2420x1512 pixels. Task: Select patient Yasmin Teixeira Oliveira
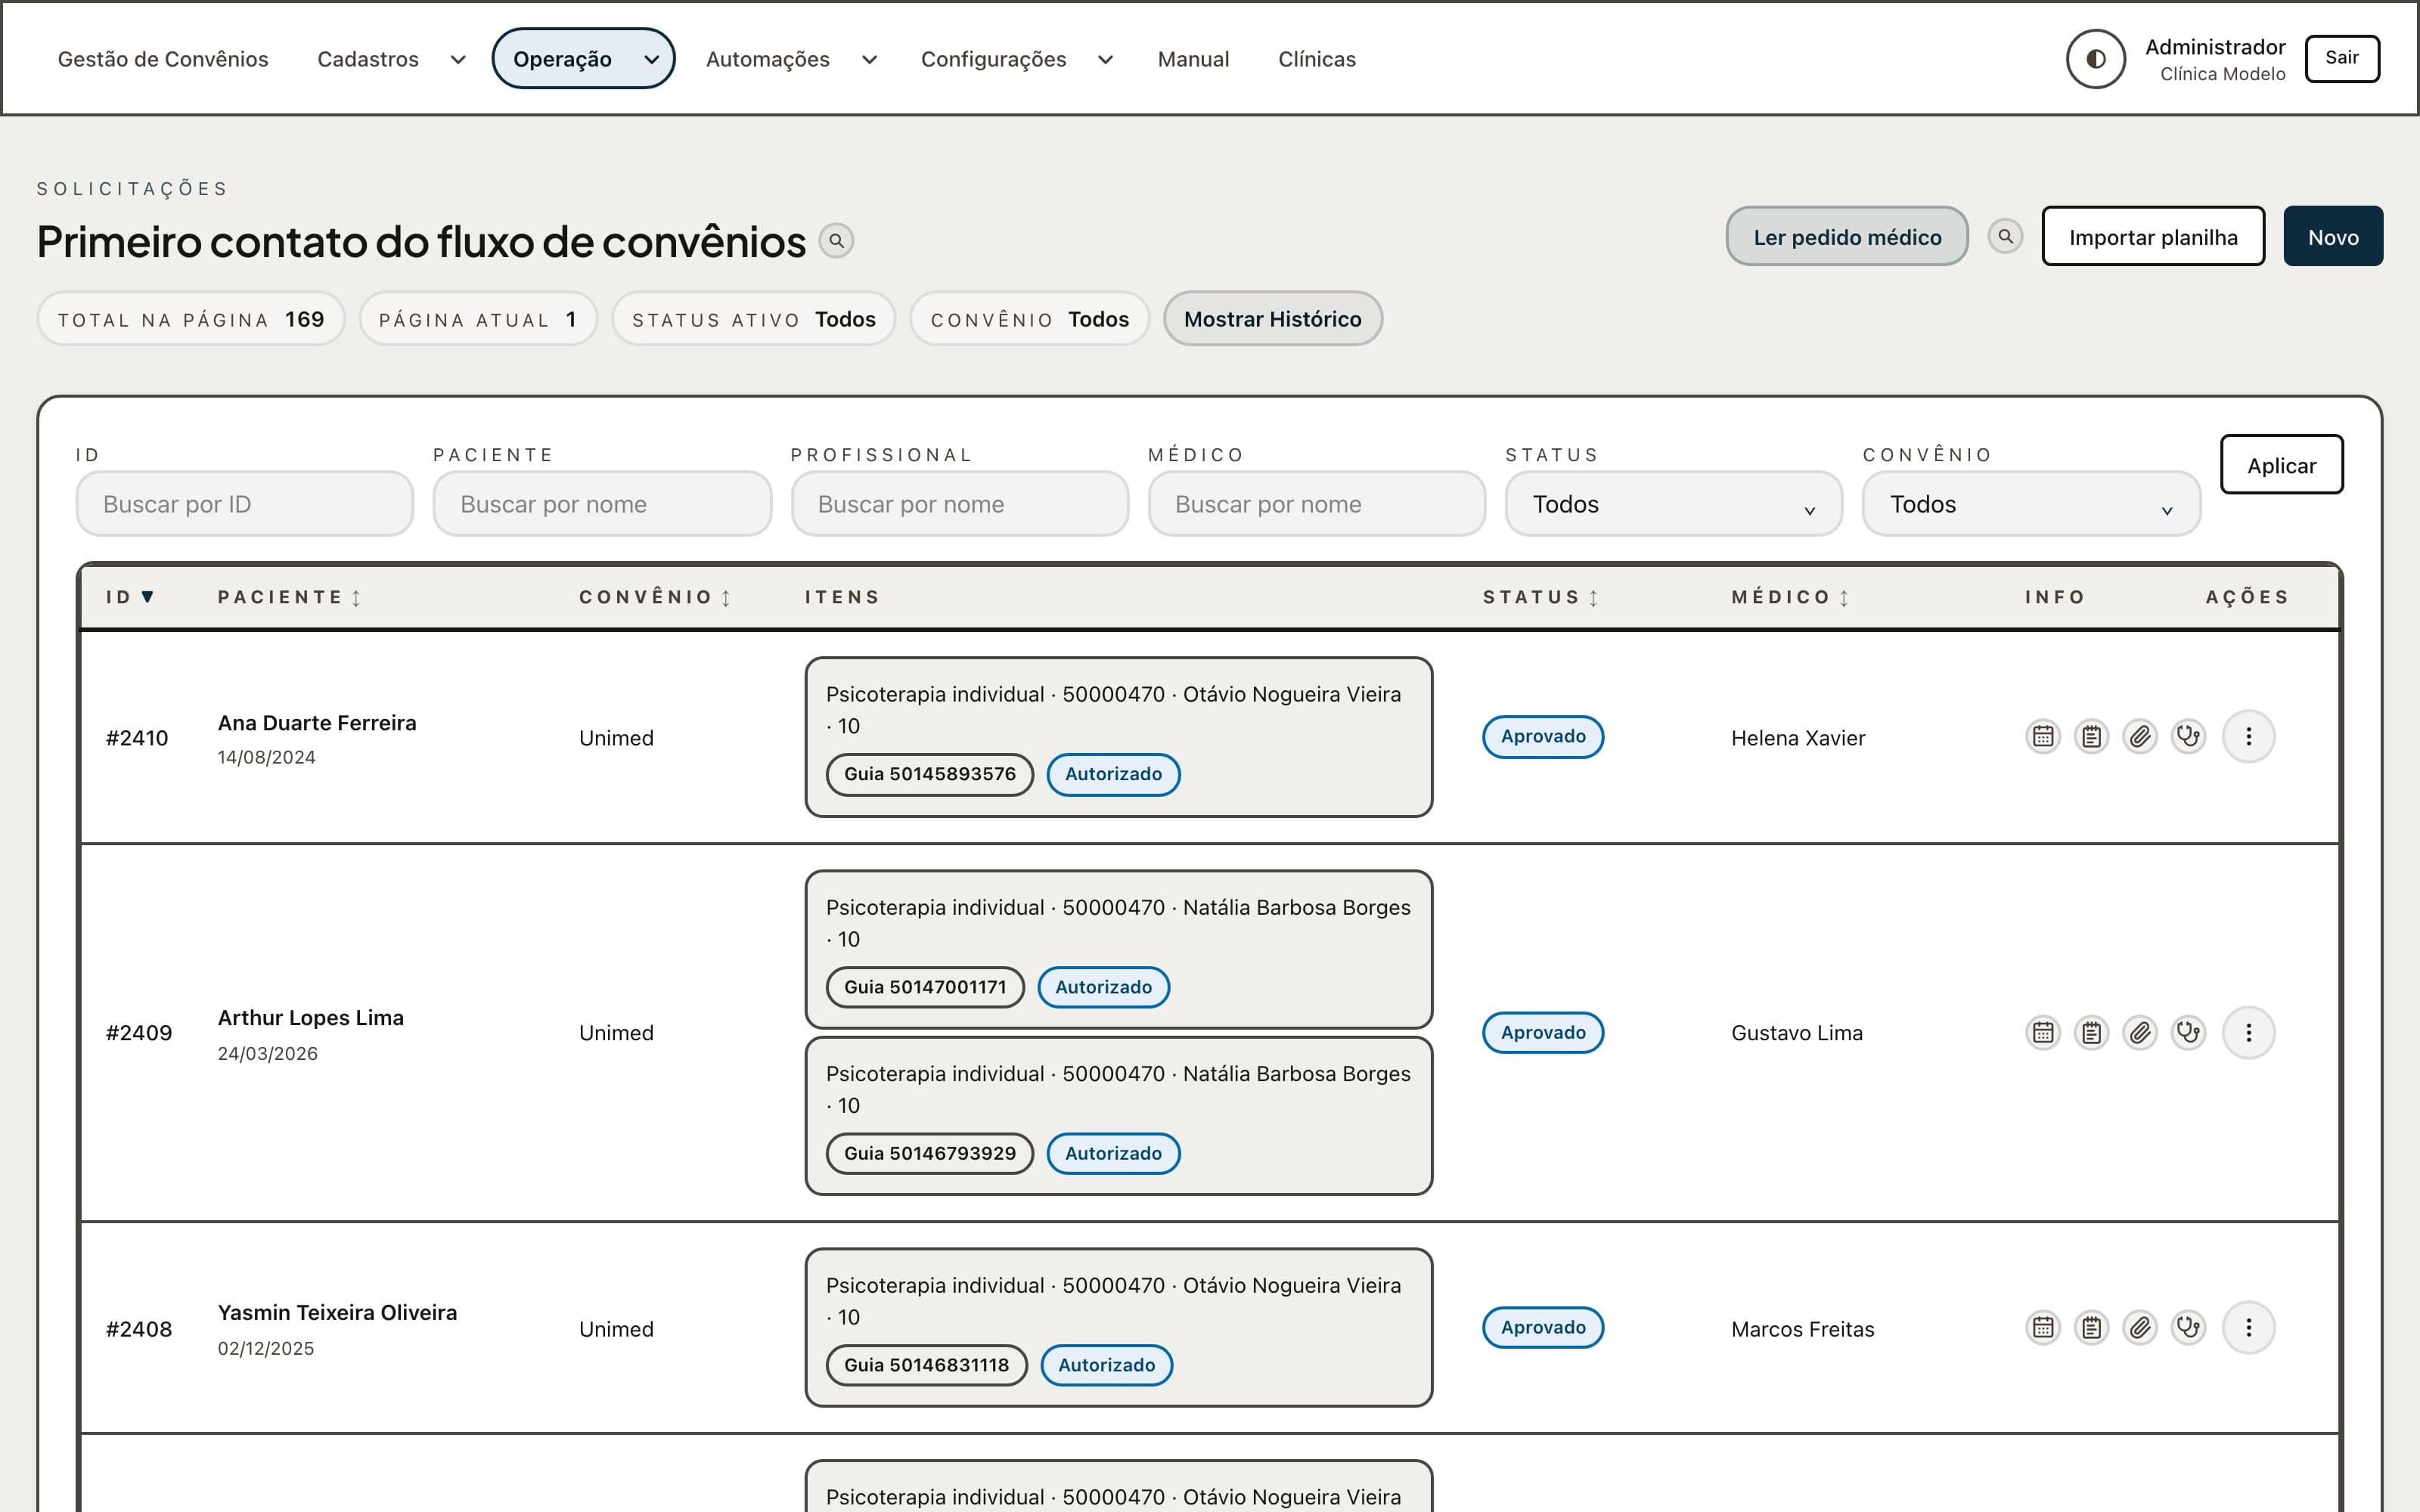point(337,1313)
